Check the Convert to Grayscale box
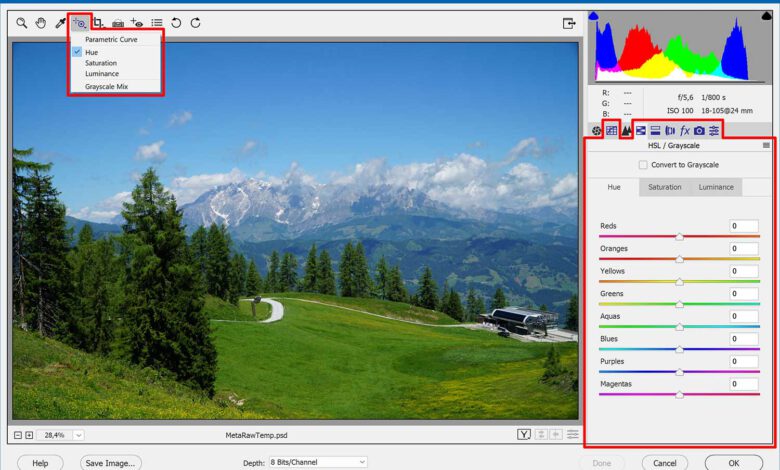Viewport: 780px width, 470px height. (643, 165)
